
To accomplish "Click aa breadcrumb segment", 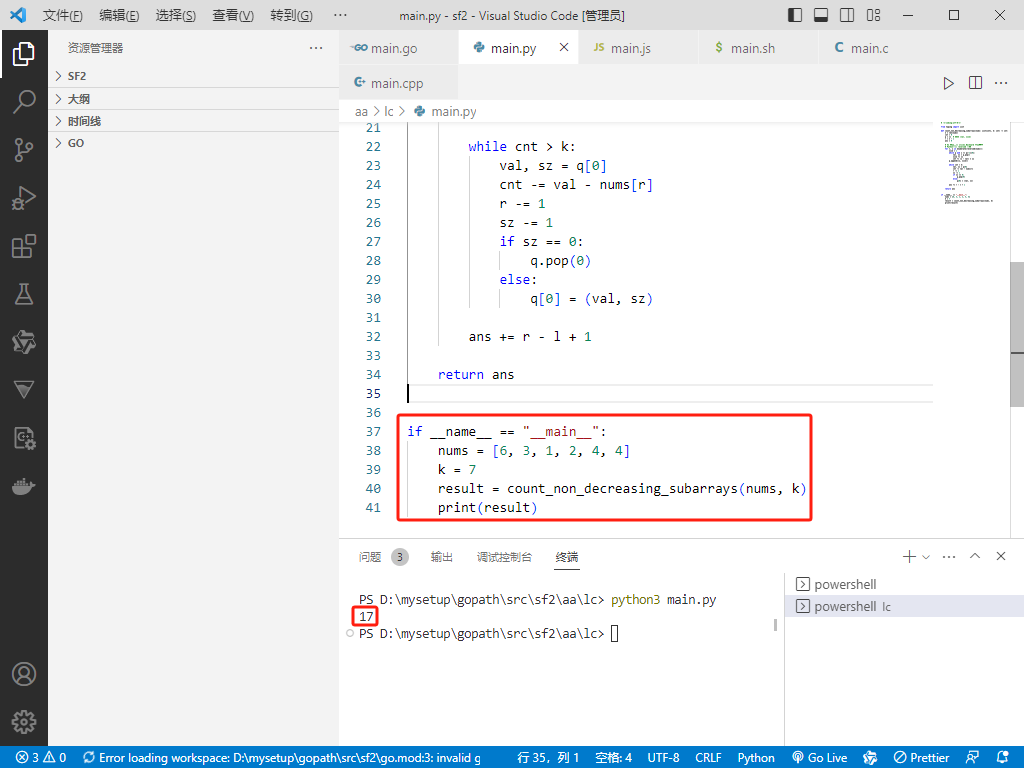I will (361, 112).
